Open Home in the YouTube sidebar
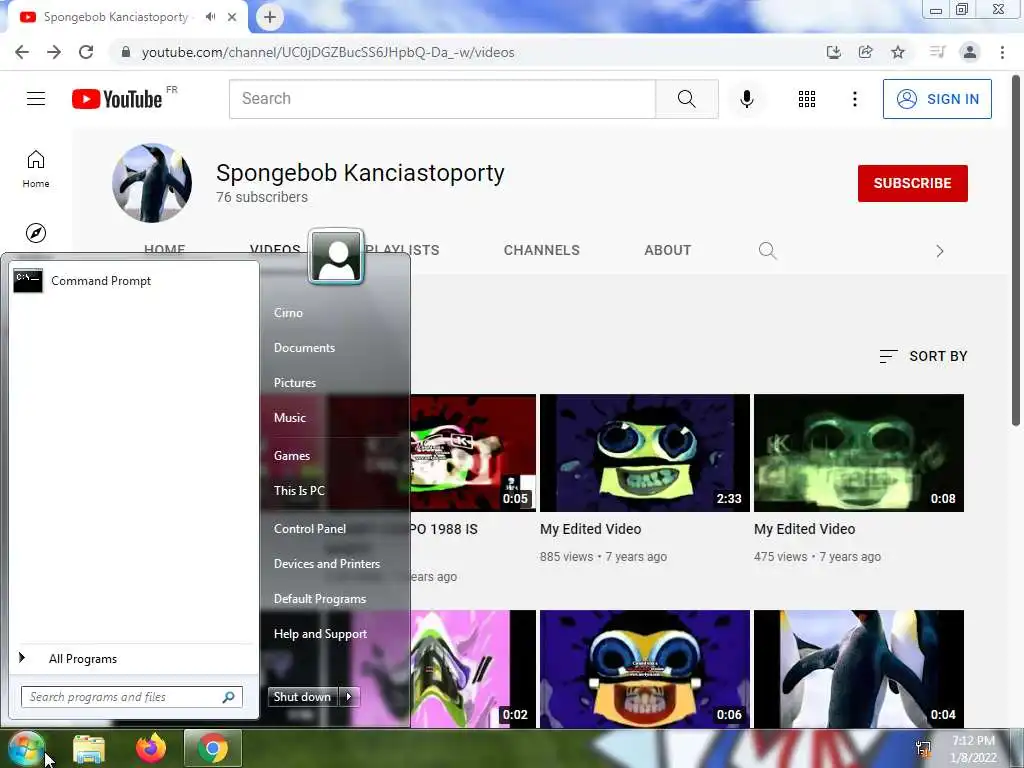1024x768 pixels. (36, 168)
